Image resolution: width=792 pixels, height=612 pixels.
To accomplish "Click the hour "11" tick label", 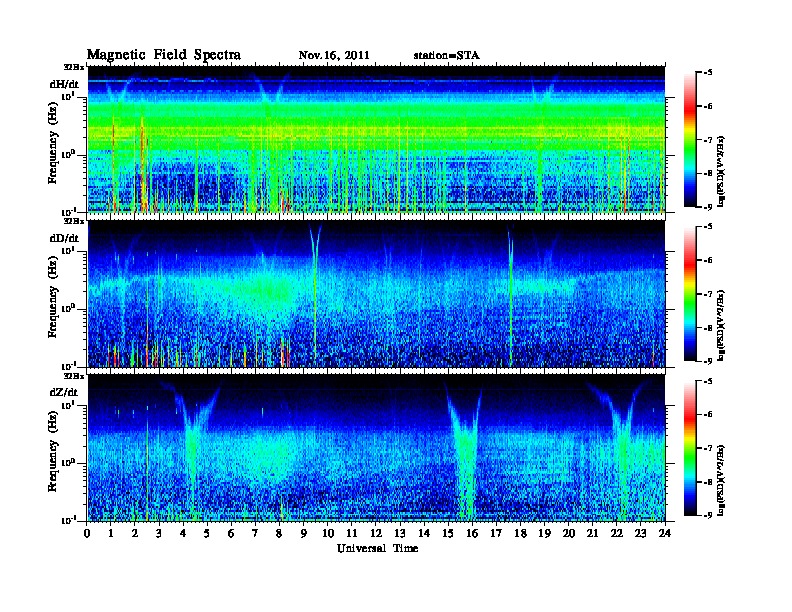I will [x=352, y=534].
